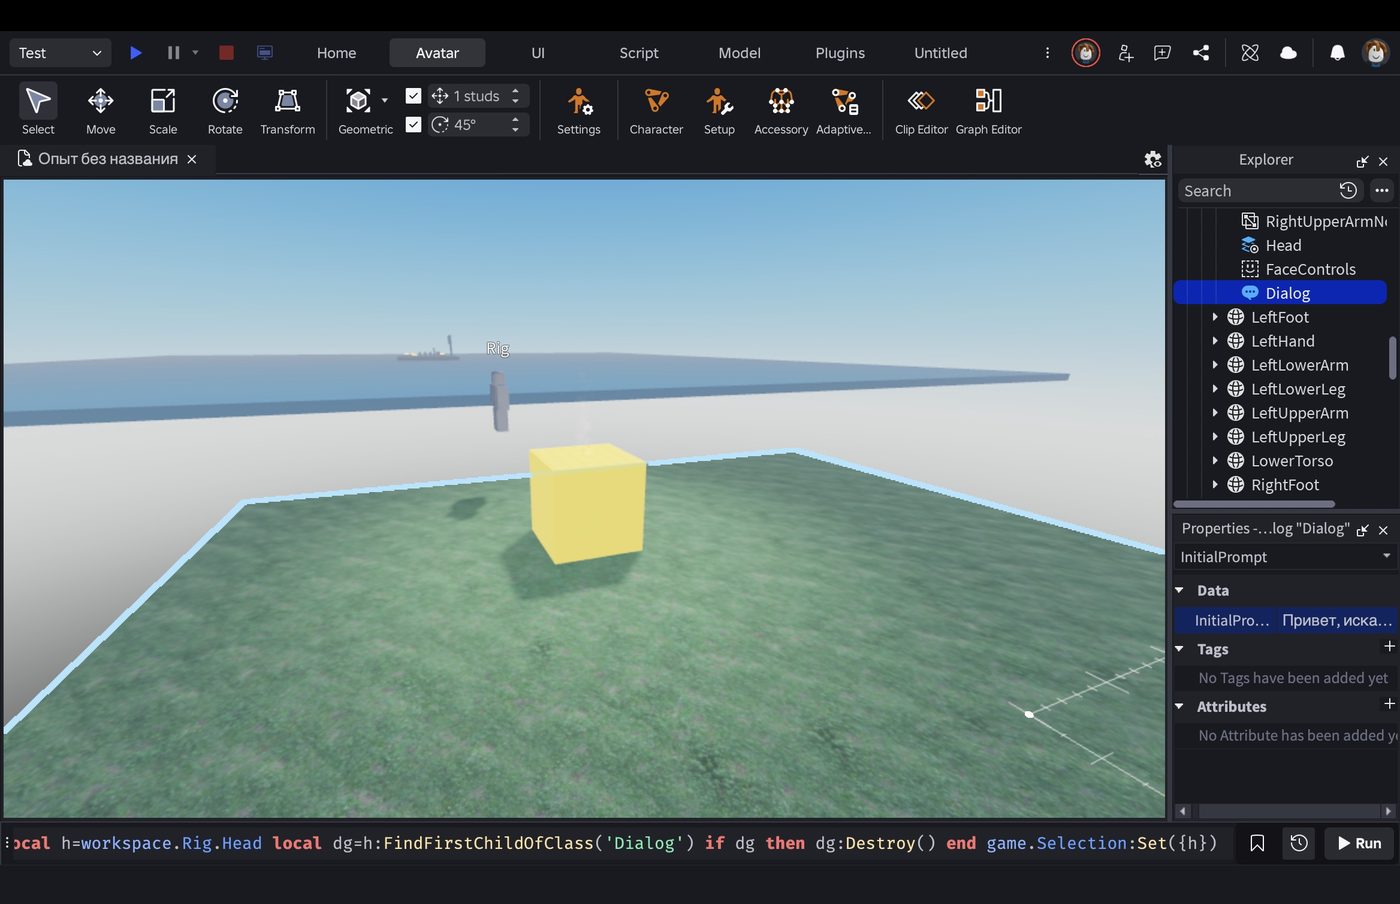Screen dimensions: 1400x904
Task: Launch the avatar Setup tool
Action: [719, 110]
